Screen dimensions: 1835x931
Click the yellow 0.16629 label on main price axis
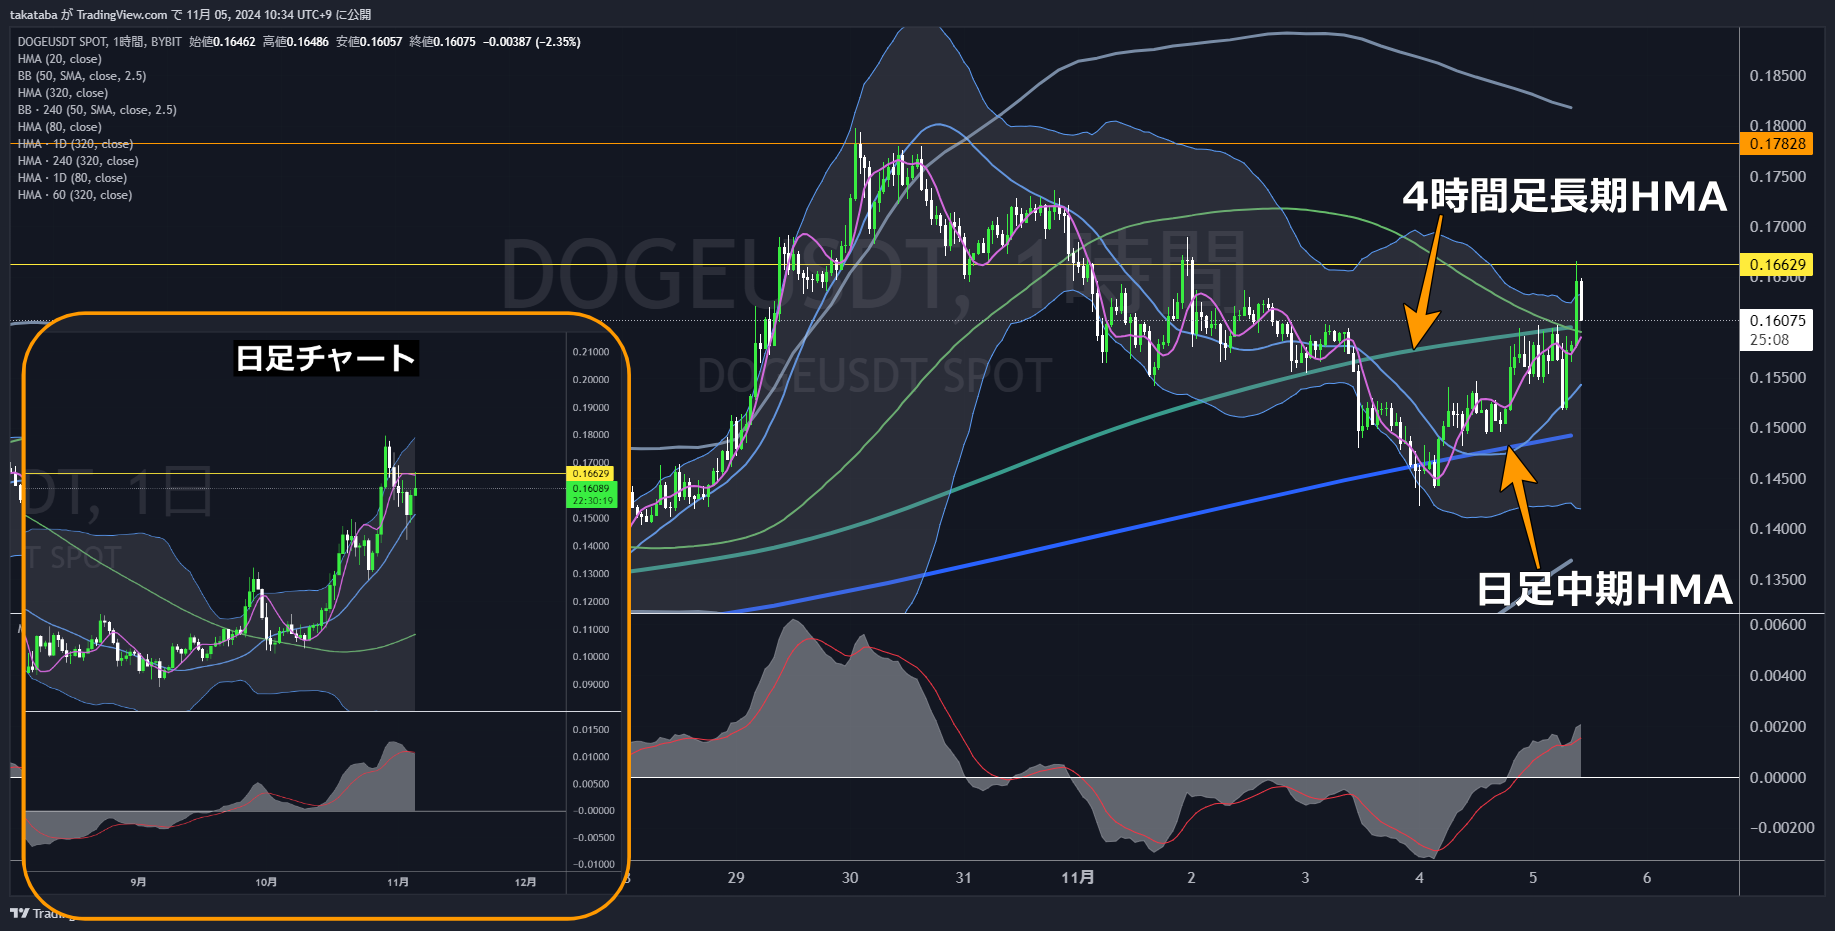[x=1777, y=265]
